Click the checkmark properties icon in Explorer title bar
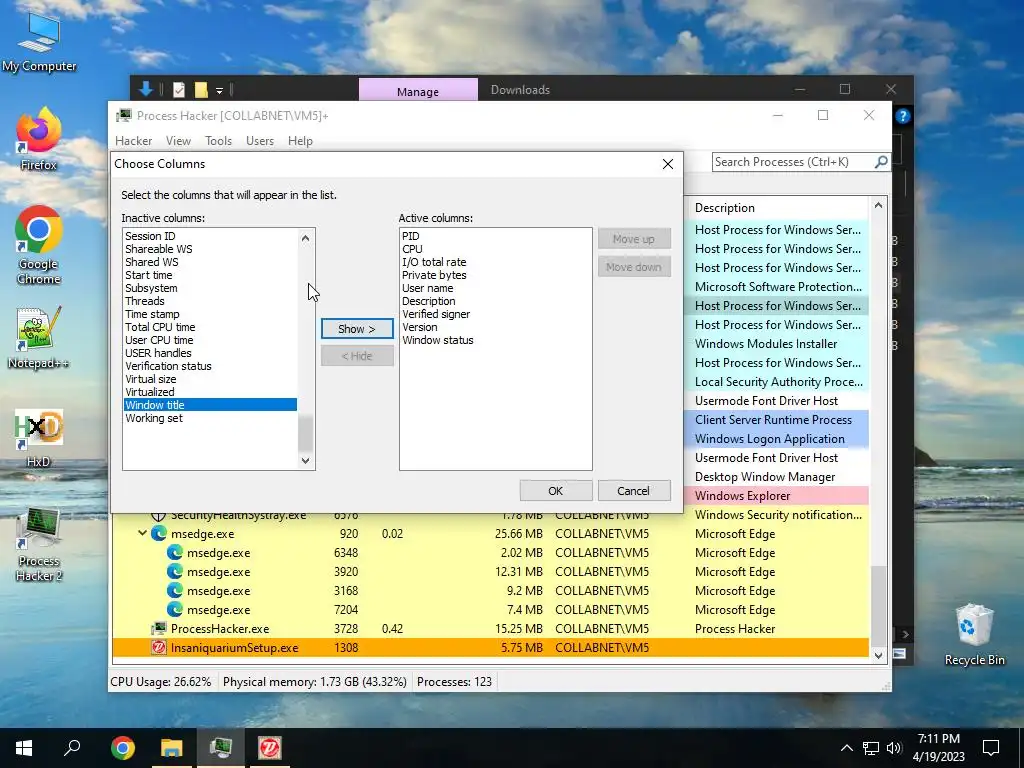The image size is (1024, 768). click(178, 89)
